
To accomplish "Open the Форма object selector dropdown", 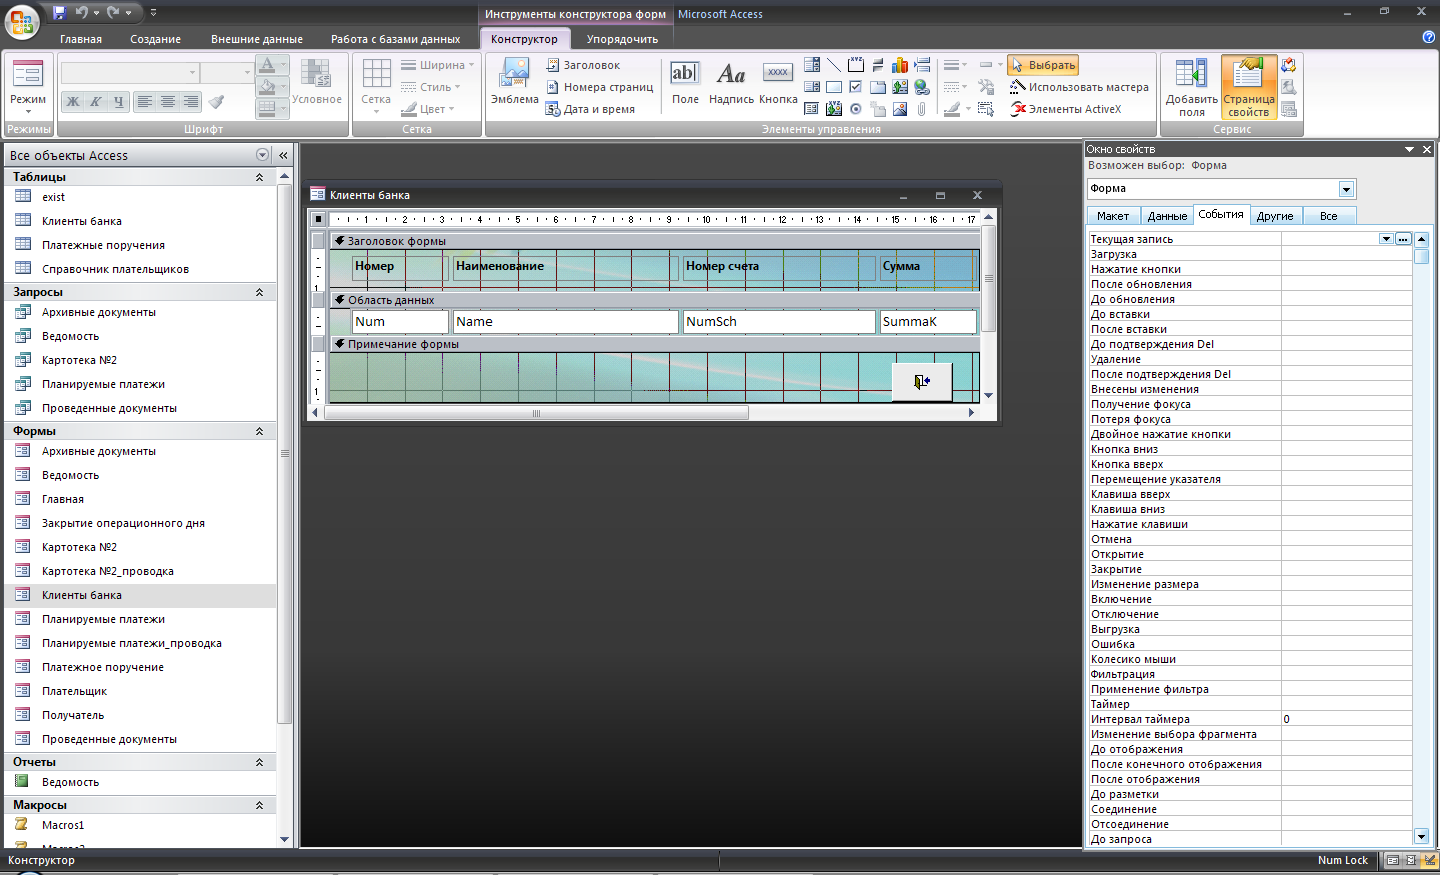I will [x=1346, y=189].
